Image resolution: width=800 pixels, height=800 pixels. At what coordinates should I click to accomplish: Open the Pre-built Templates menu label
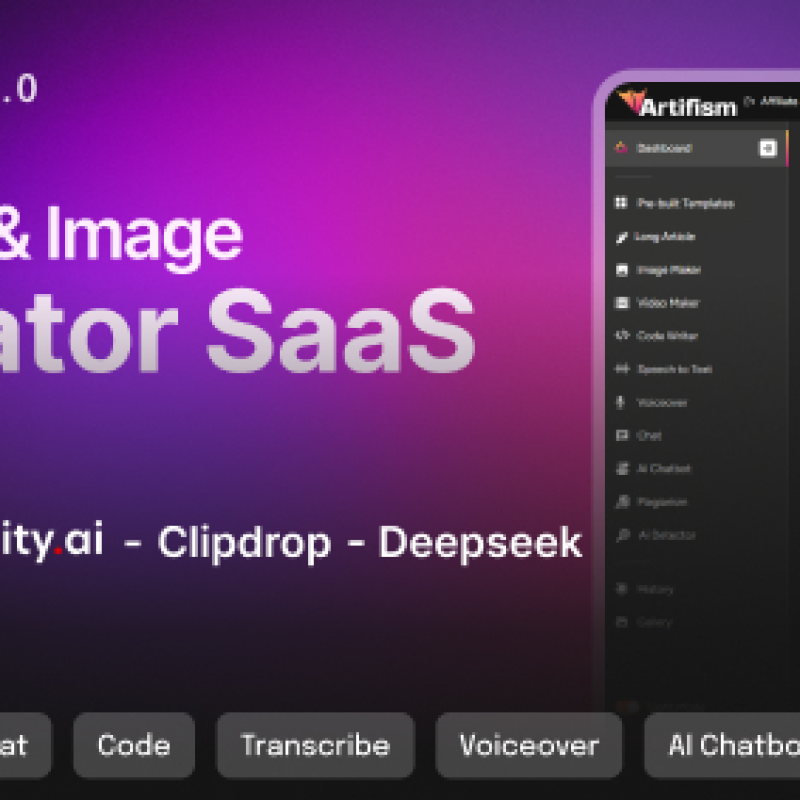686,203
